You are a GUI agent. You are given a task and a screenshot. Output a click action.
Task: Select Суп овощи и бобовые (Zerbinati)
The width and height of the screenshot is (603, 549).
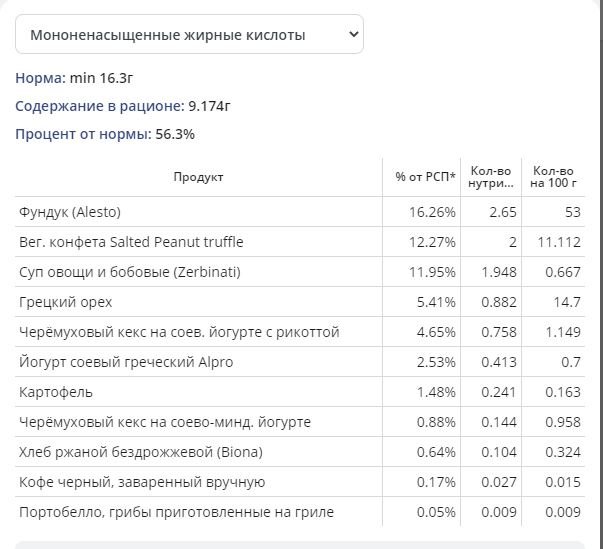click(300, 272)
